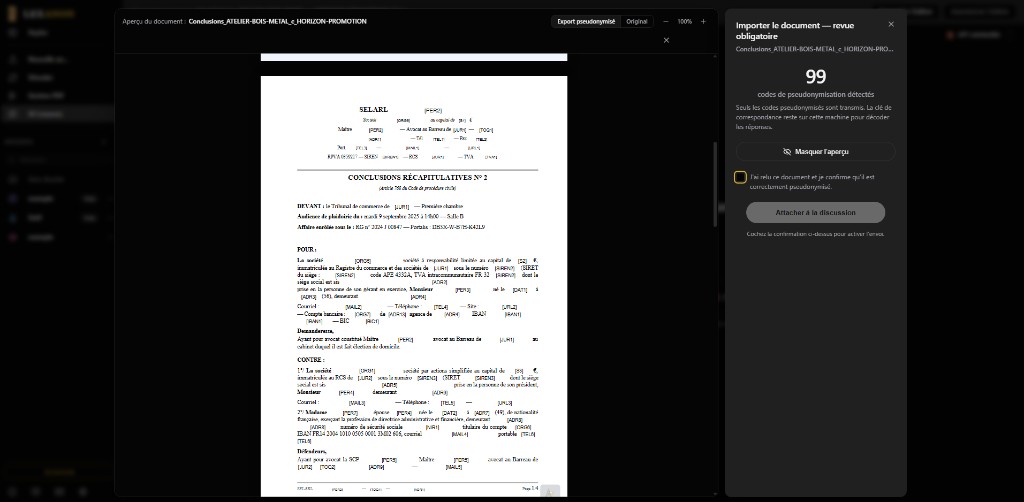Image resolution: width=1024 pixels, height=502 pixels.
Task: Close the document preview with the X
Action: (x=666, y=40)
